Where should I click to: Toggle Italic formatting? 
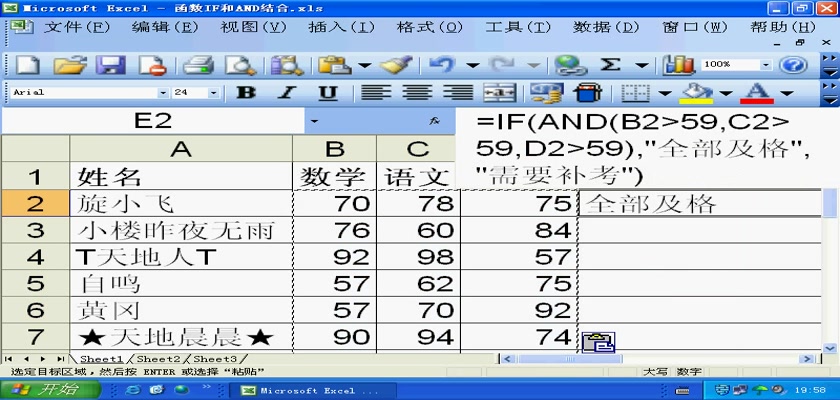[x=286, y=93]
